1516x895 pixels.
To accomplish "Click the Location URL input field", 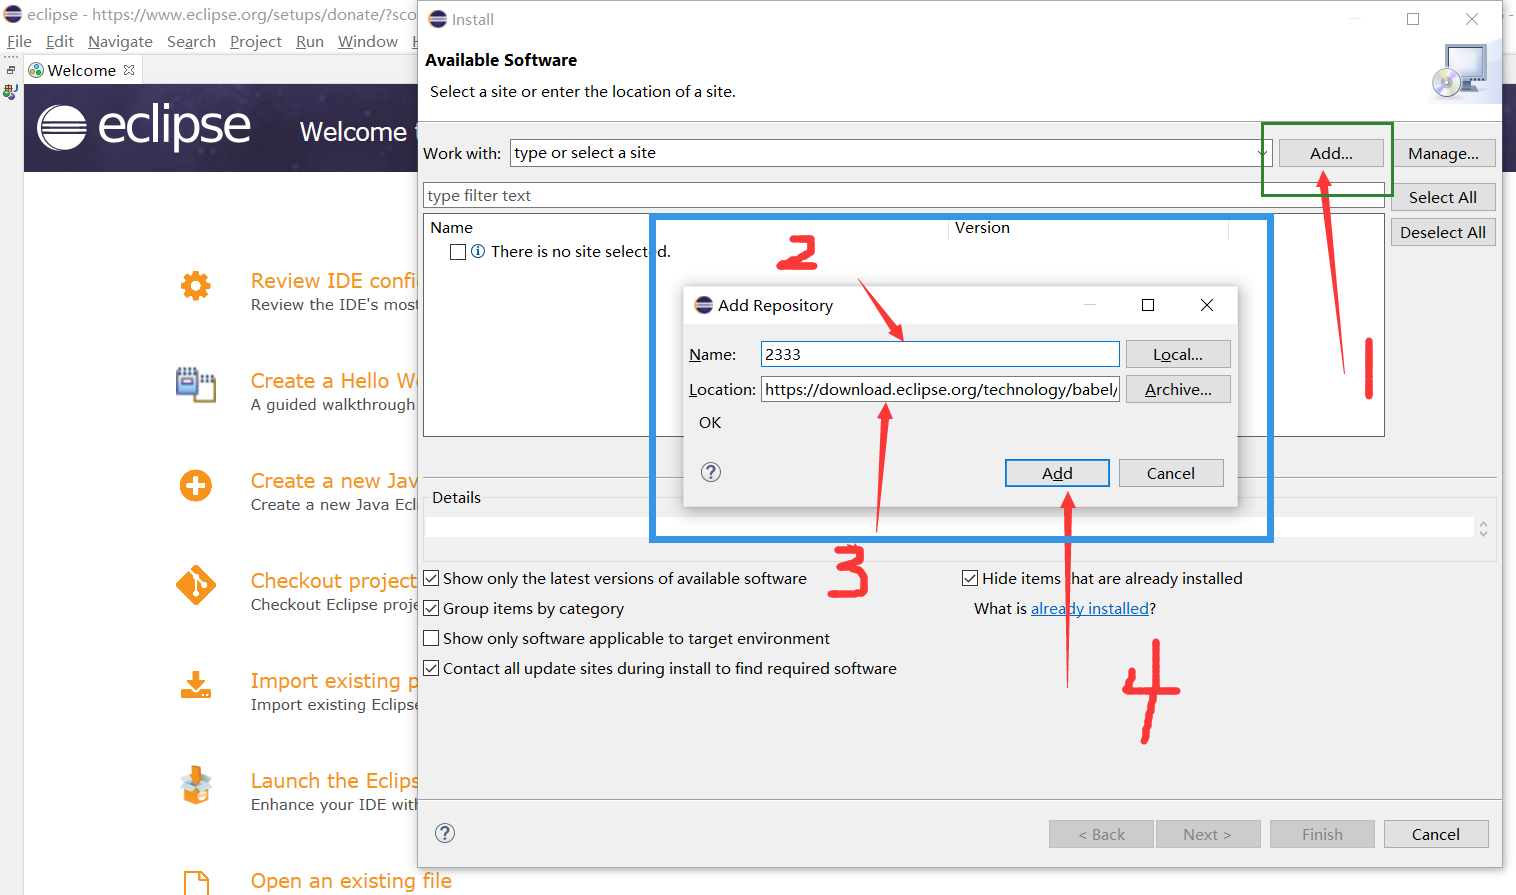I will 940,389.
